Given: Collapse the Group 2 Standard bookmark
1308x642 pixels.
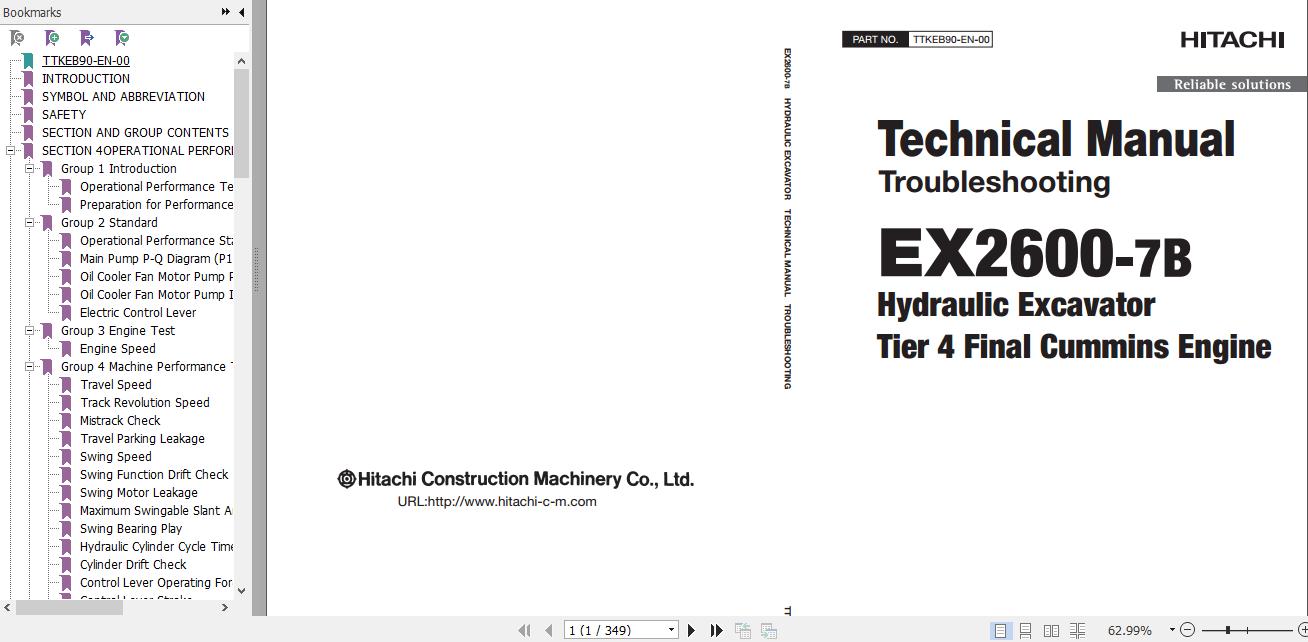Looking at the screenshot, I should 28,222.
